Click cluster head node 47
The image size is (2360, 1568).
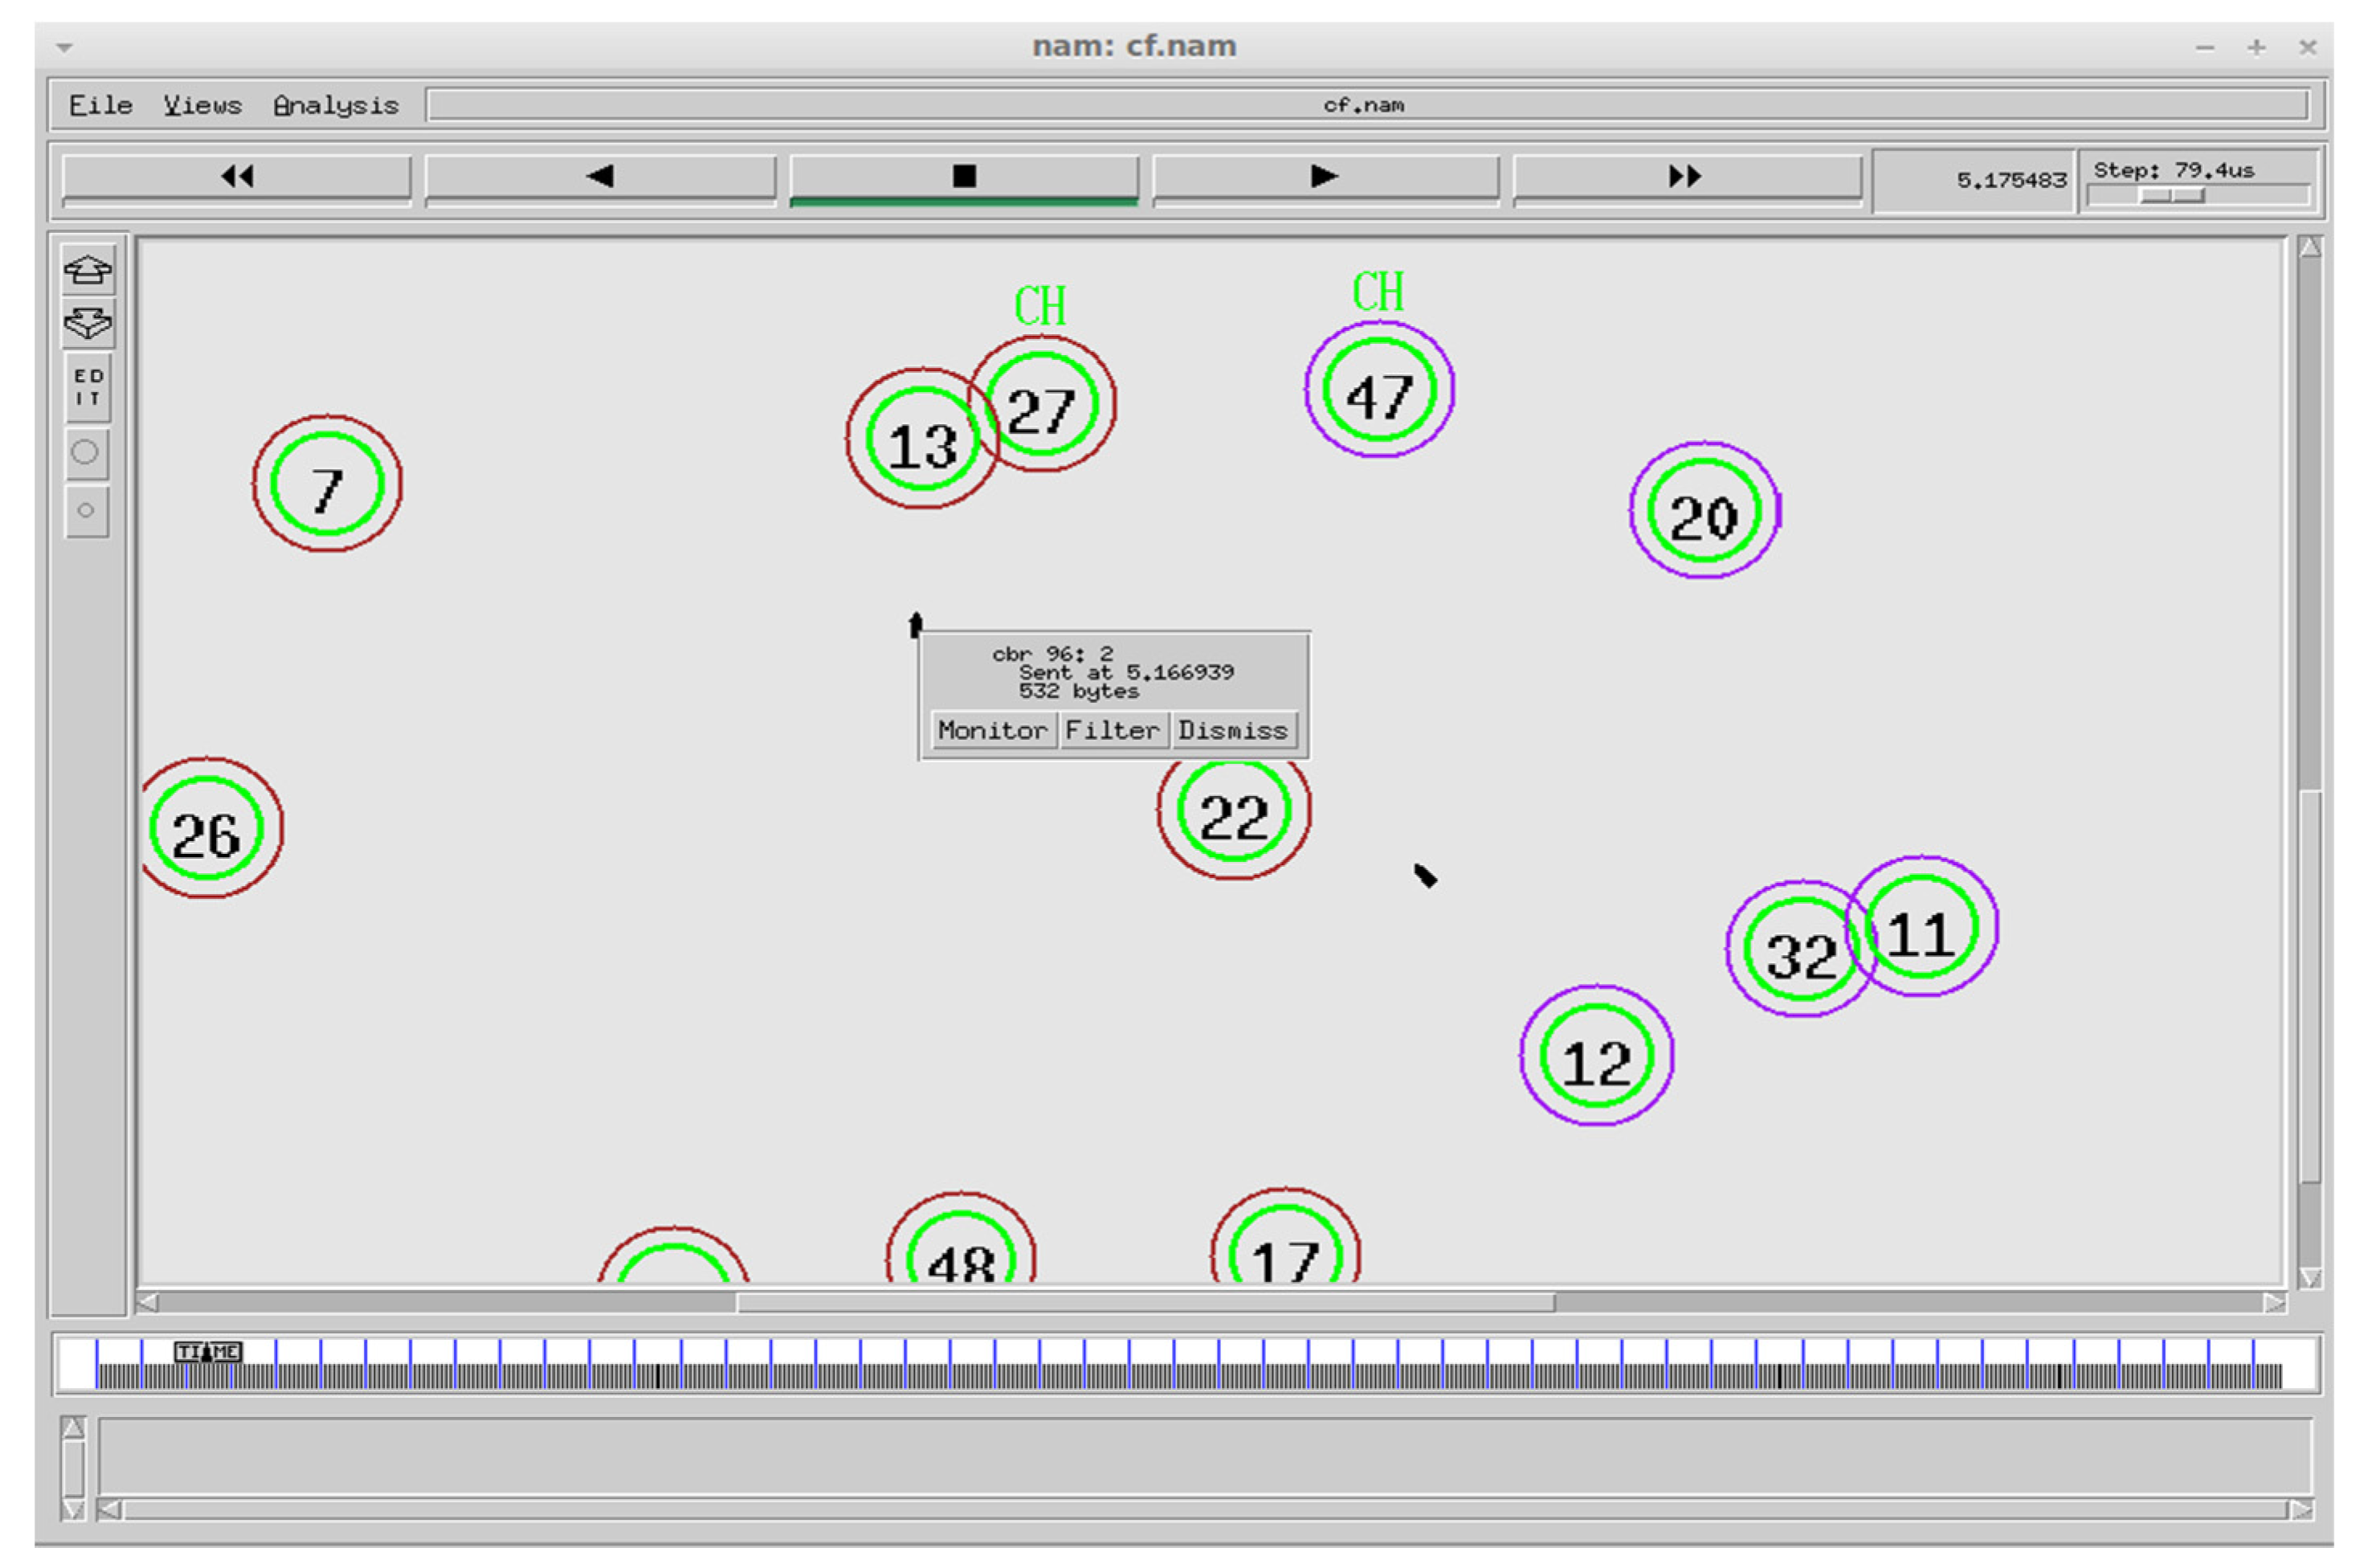click(x=1379, y=391)
